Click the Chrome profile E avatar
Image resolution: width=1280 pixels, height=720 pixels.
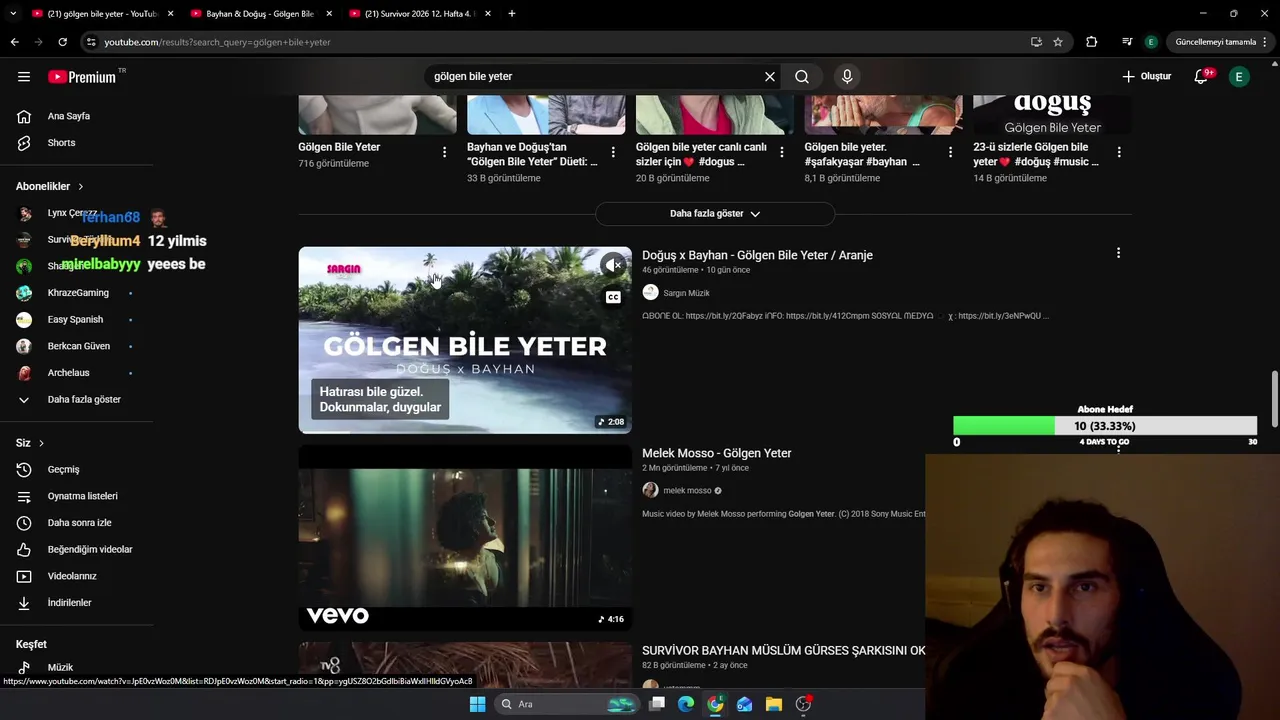pos(1151,42)
